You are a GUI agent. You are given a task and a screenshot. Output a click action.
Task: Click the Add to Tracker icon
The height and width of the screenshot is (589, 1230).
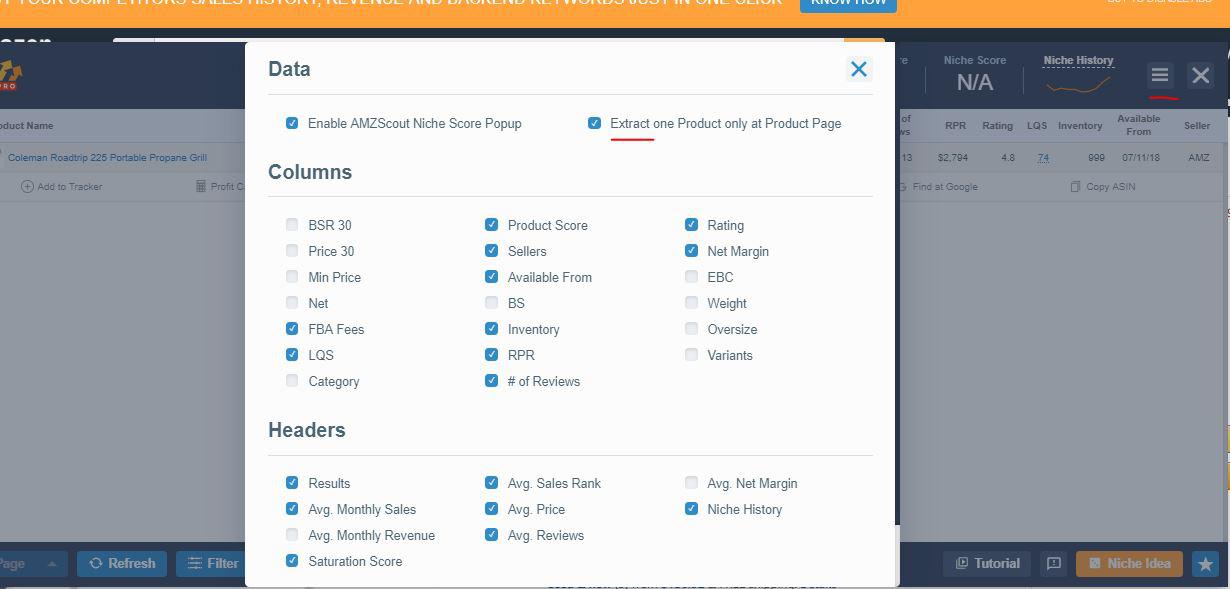pyautogui.click(x=27, y=187)
